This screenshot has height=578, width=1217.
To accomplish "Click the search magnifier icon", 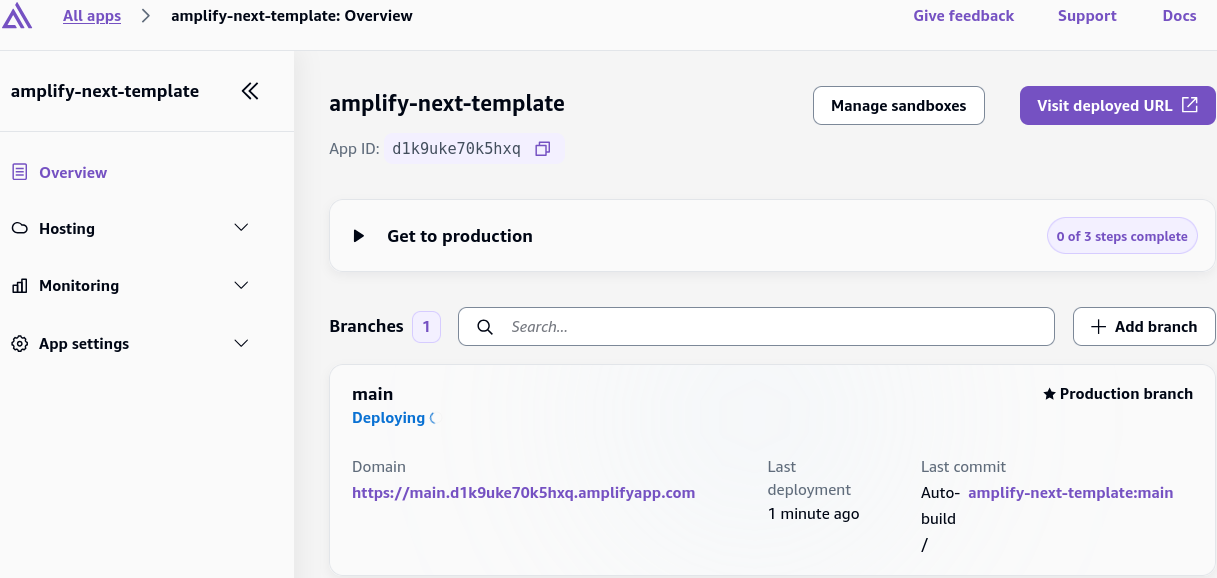I will tap(485, 327).
